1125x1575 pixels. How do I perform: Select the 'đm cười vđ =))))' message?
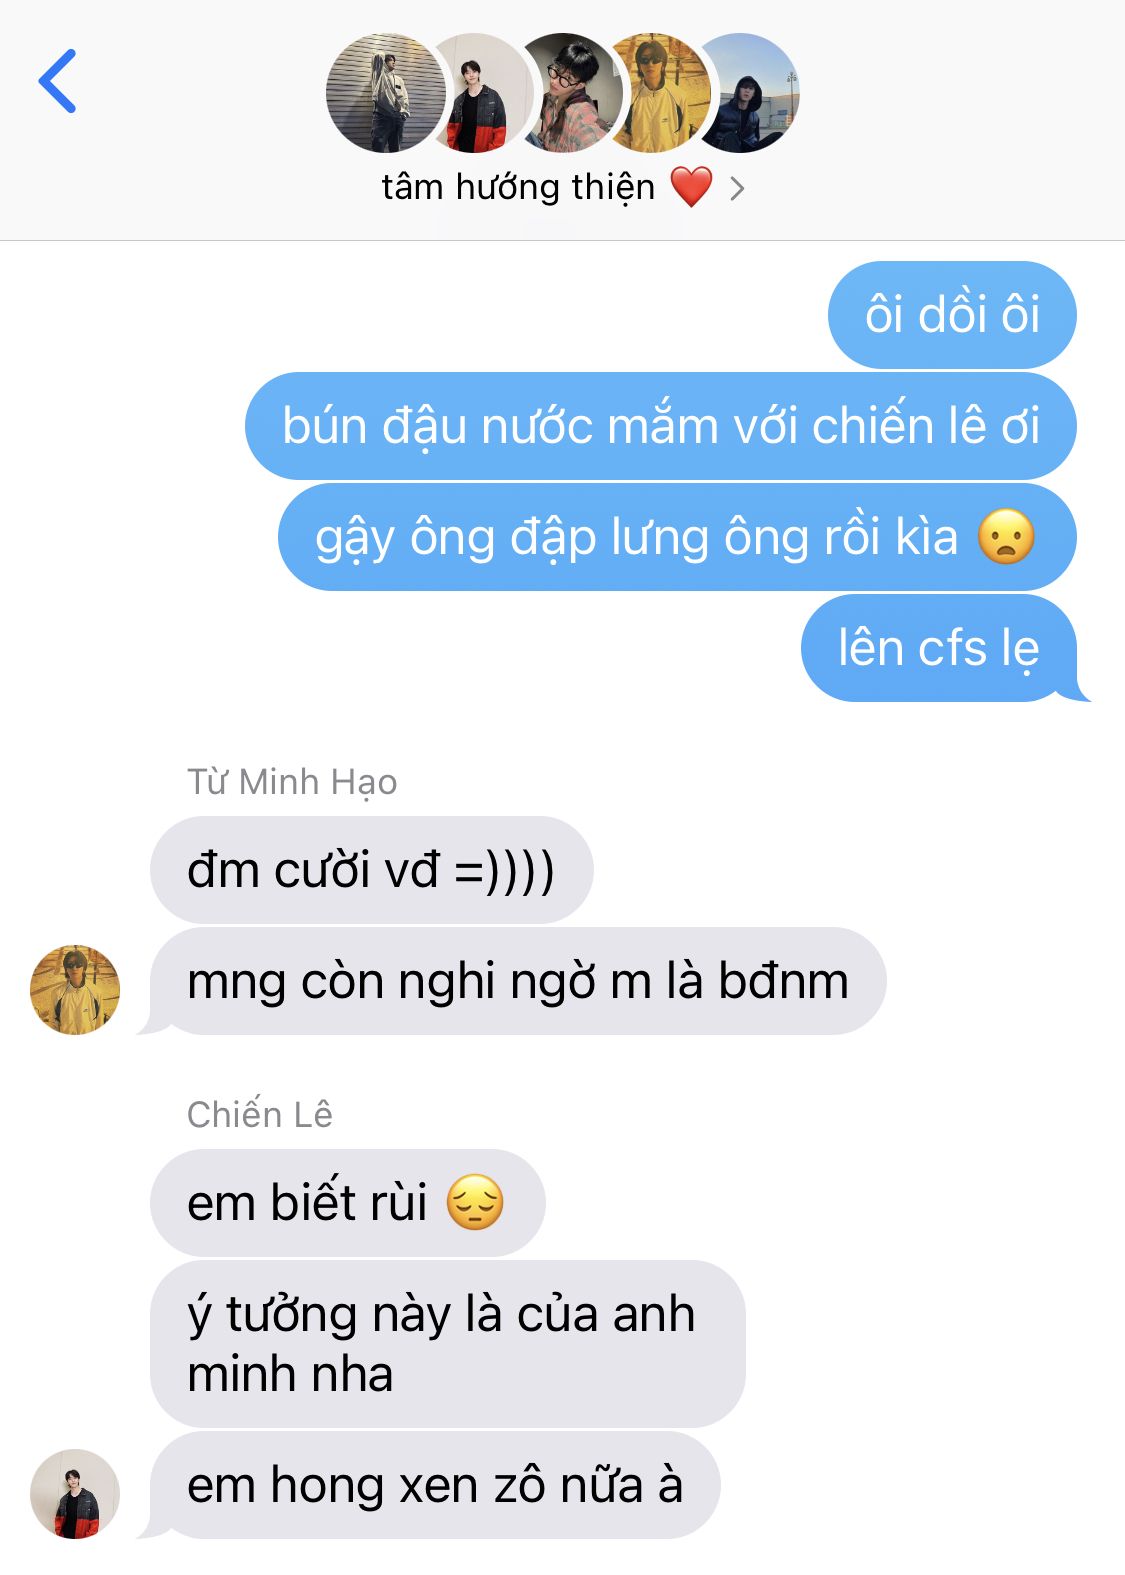(371, 870)
